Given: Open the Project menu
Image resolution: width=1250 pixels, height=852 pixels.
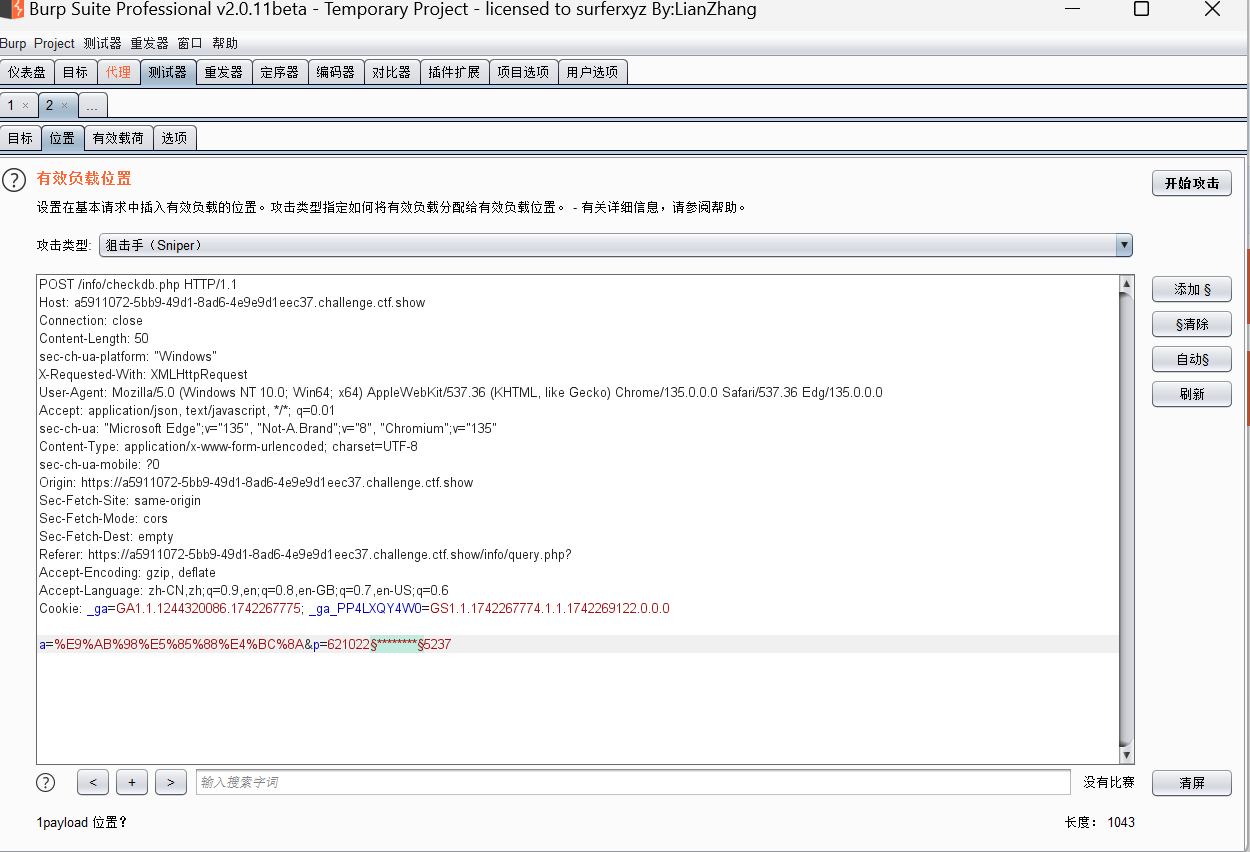Looking at the screenshot, I should (x=54, y=43).
